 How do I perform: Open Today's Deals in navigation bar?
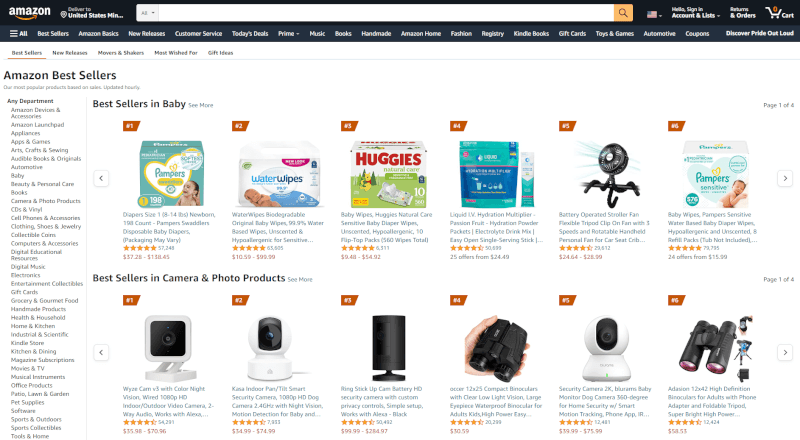click(x=249, y=34)
